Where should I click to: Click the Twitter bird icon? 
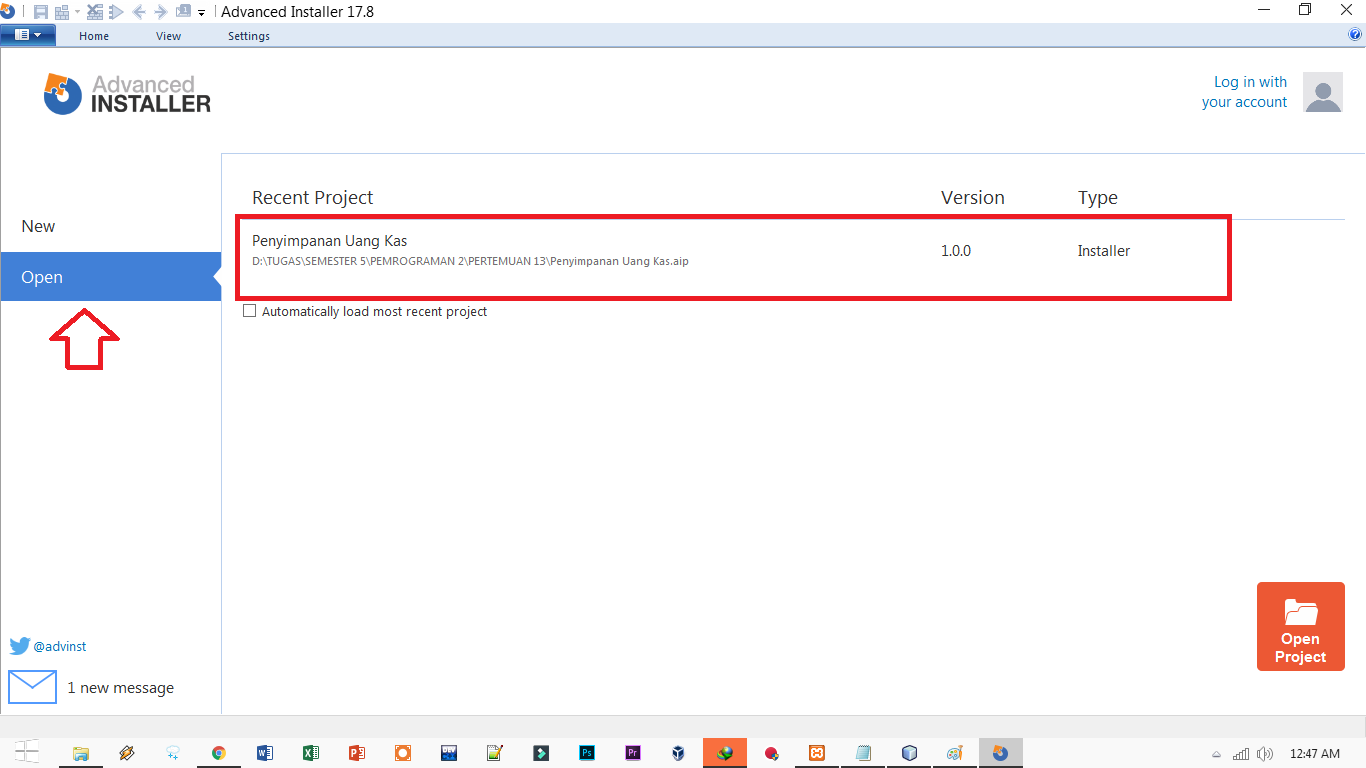(20, 646)
